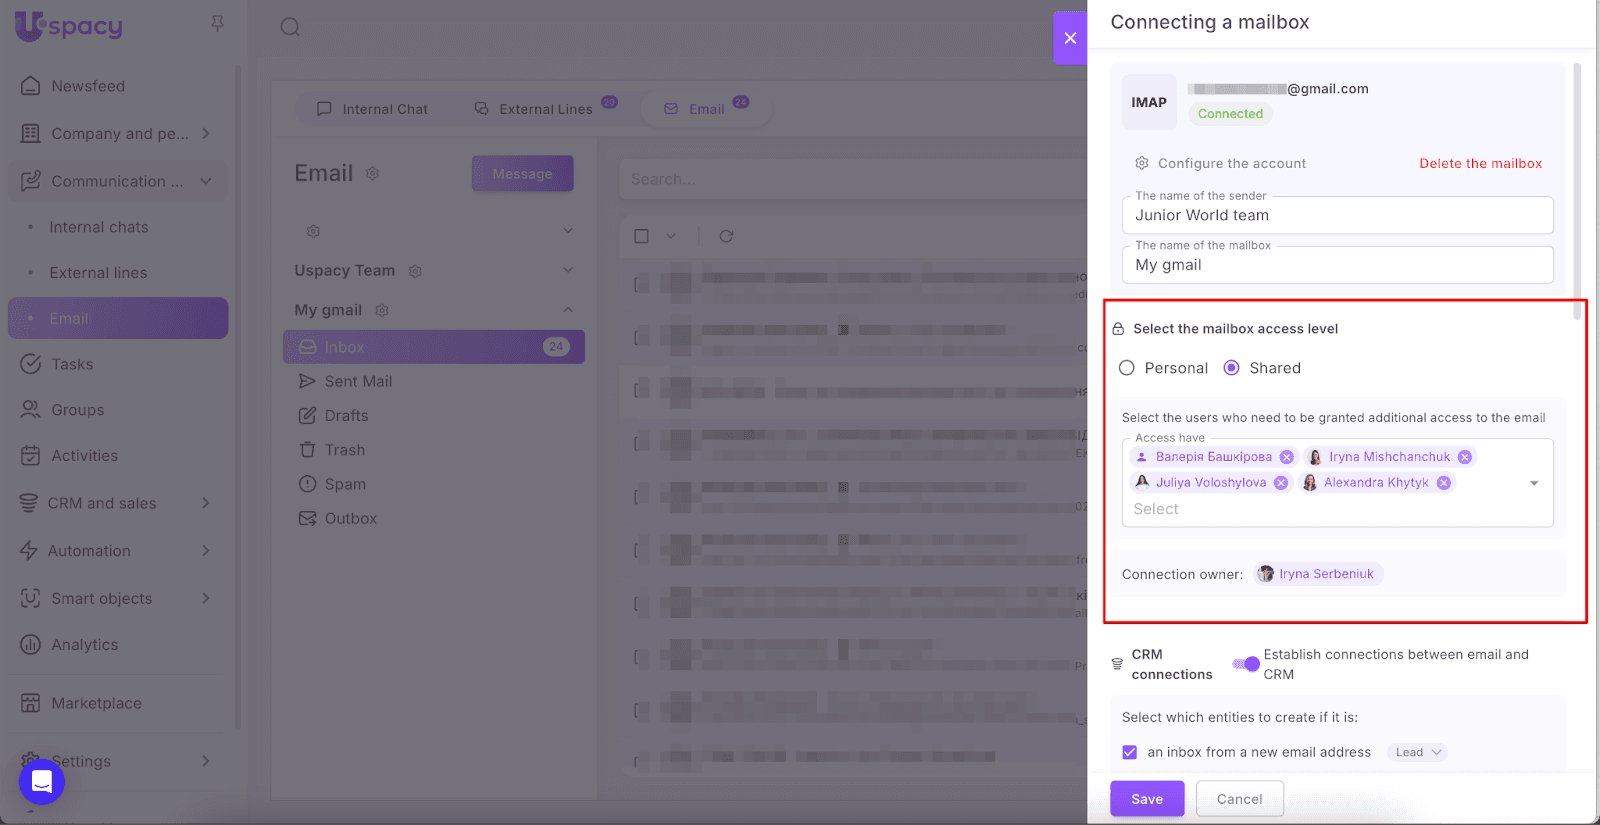Switch to Internal Chat tab

(372, 109)
